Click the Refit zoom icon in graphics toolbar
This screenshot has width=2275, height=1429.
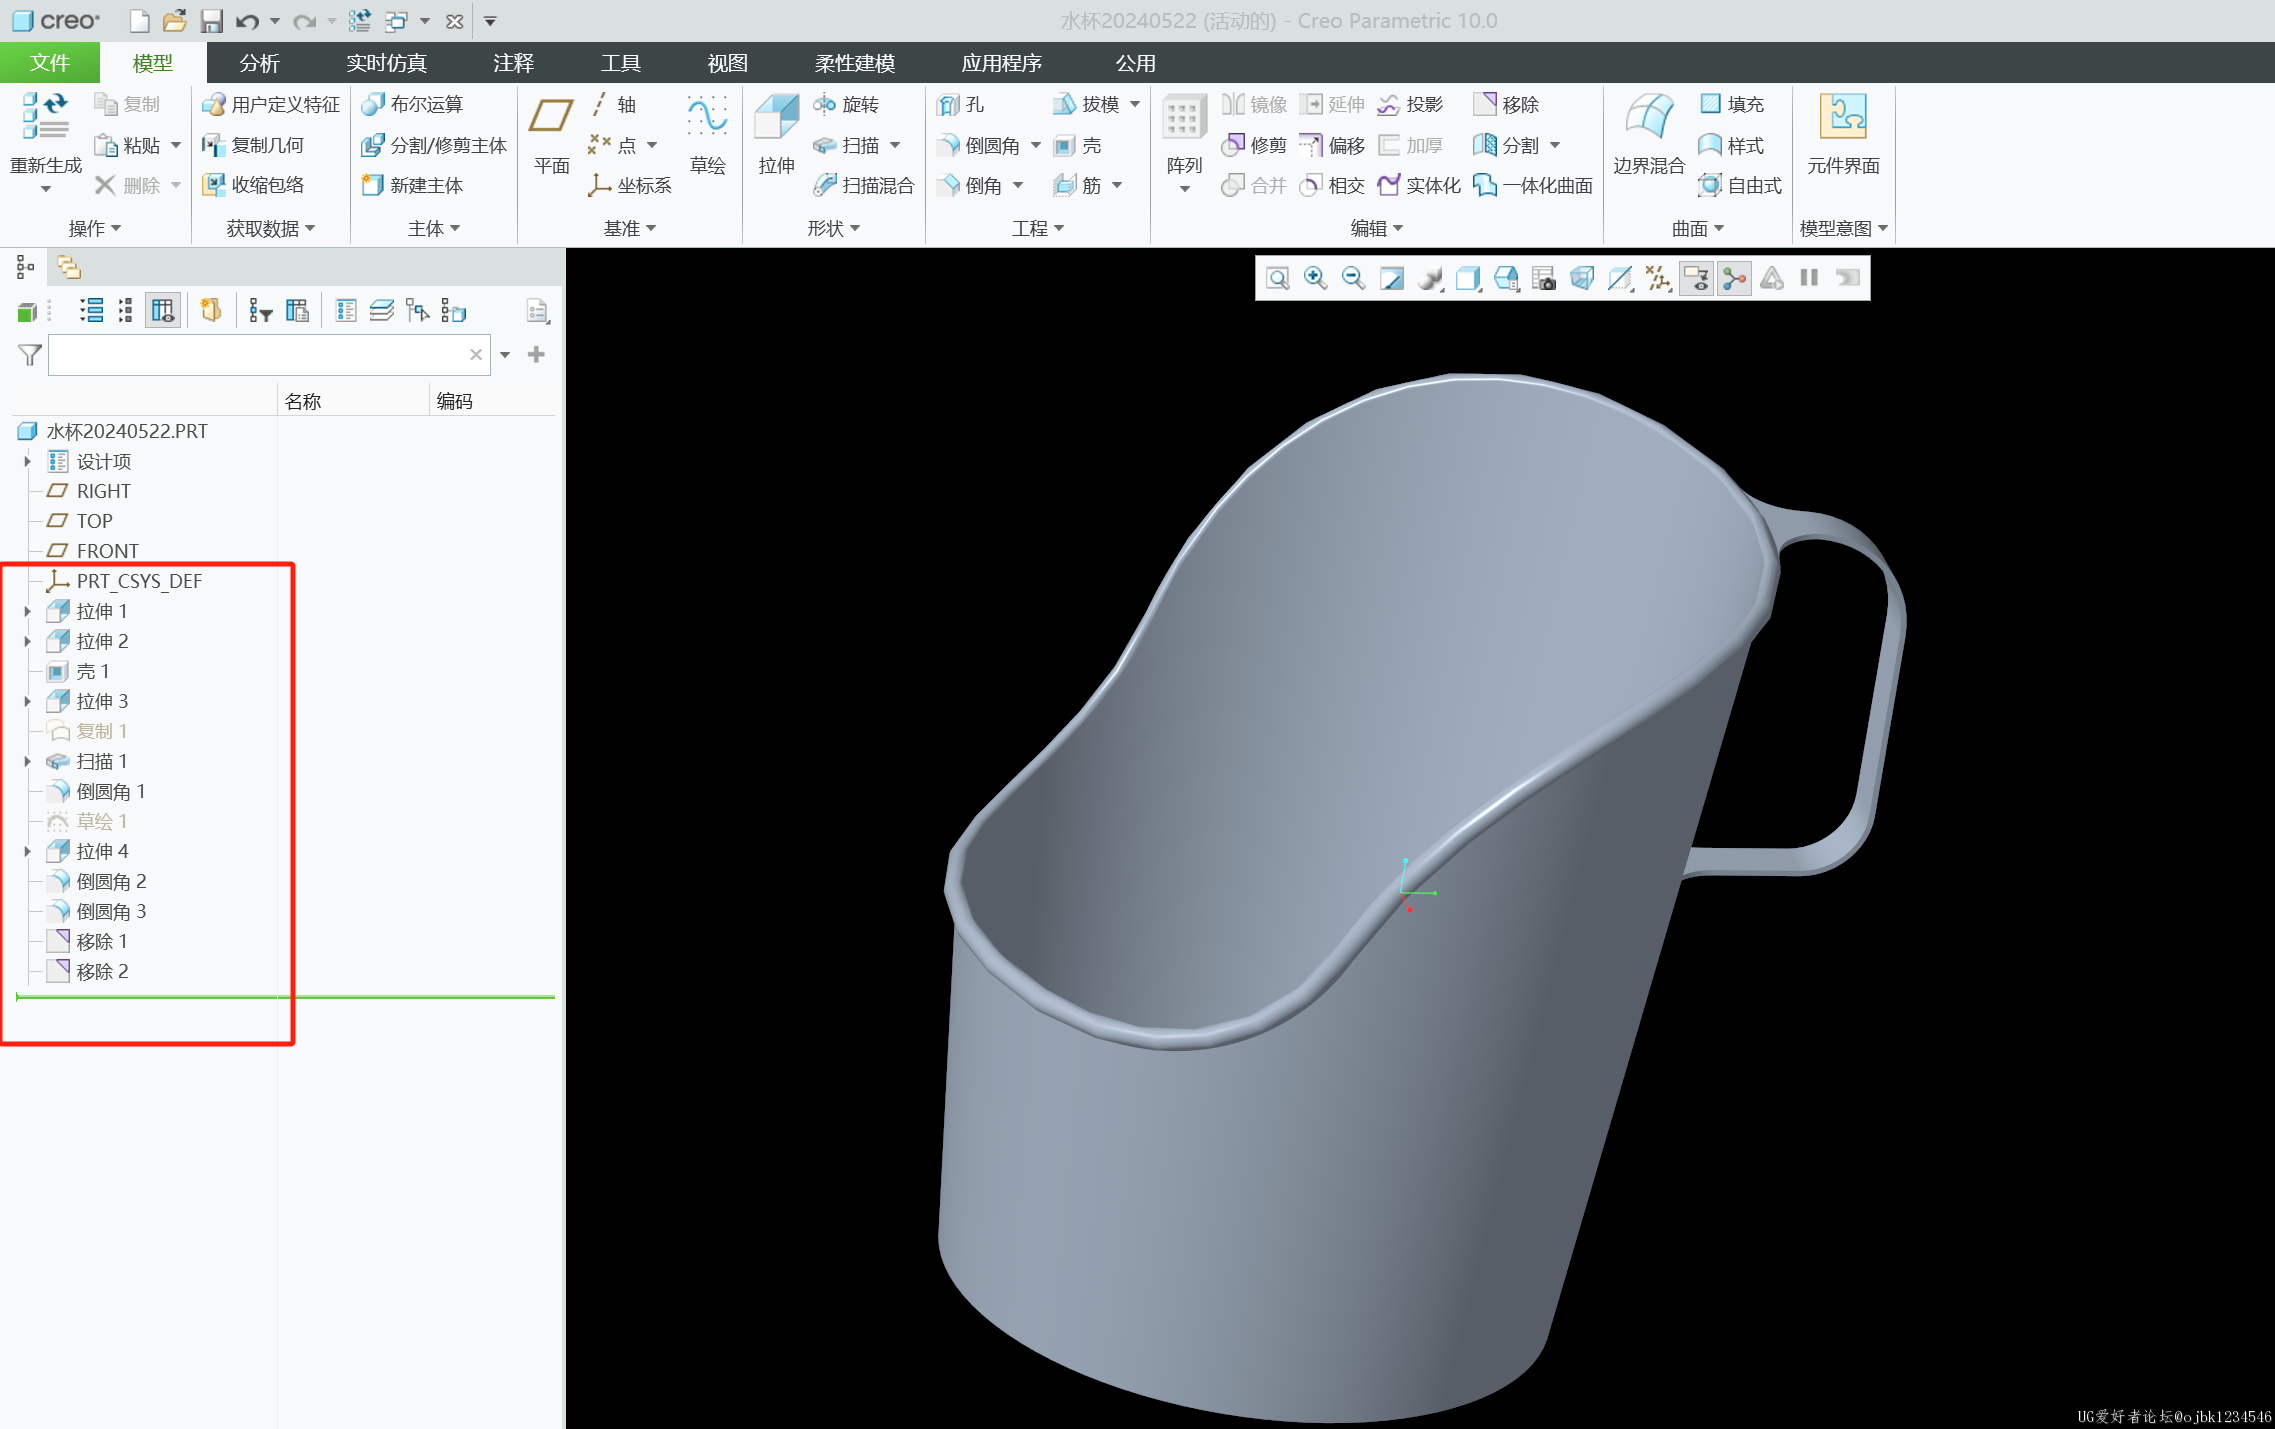(x=1277, y=278)
